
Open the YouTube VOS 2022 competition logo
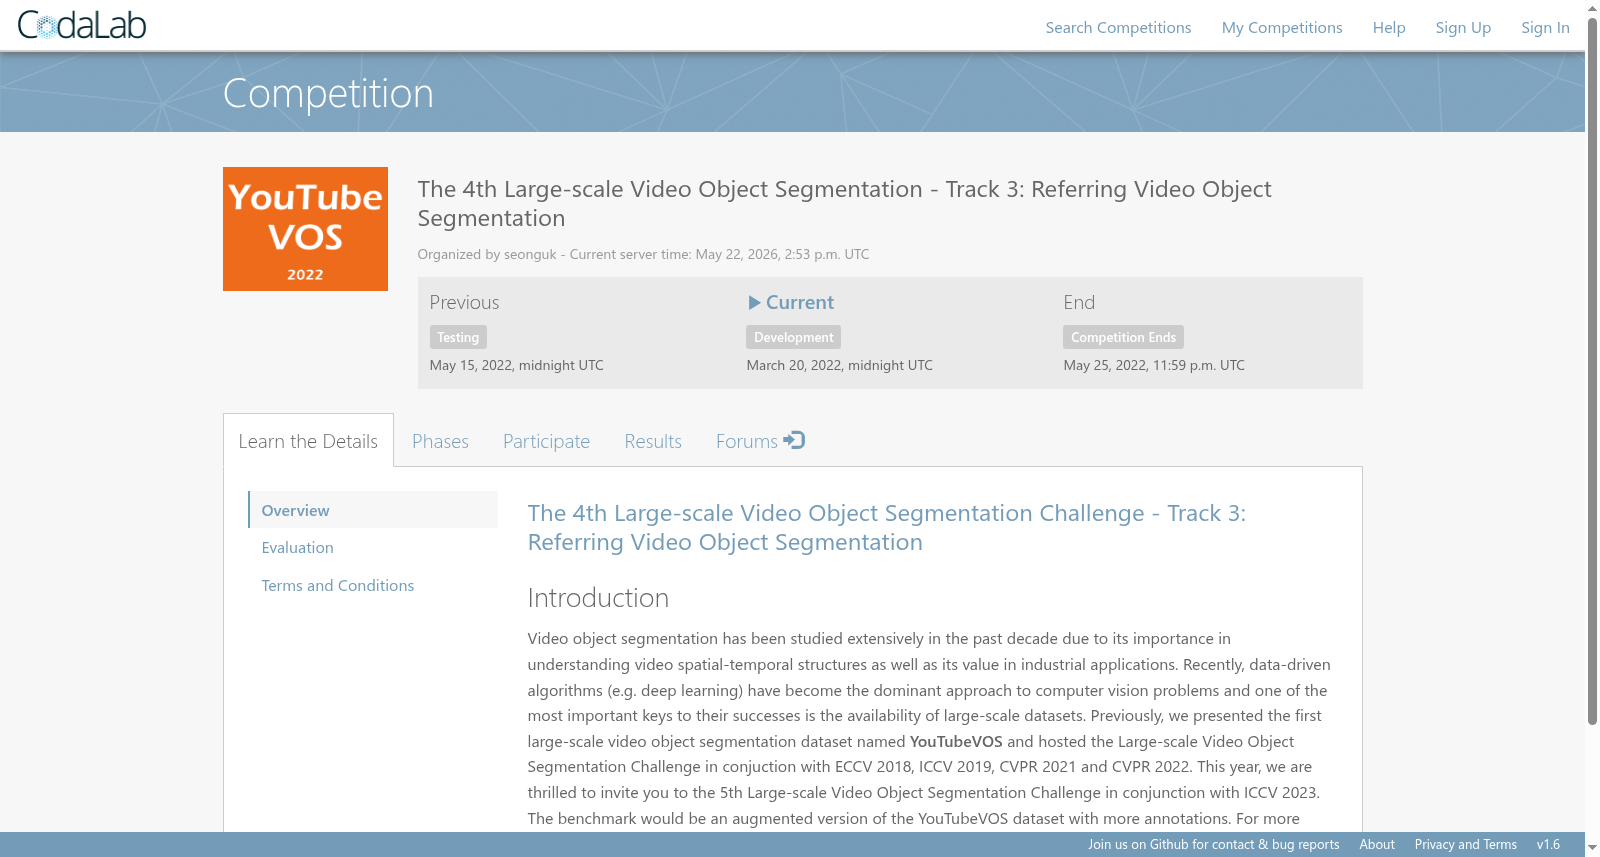pos(305,229)
